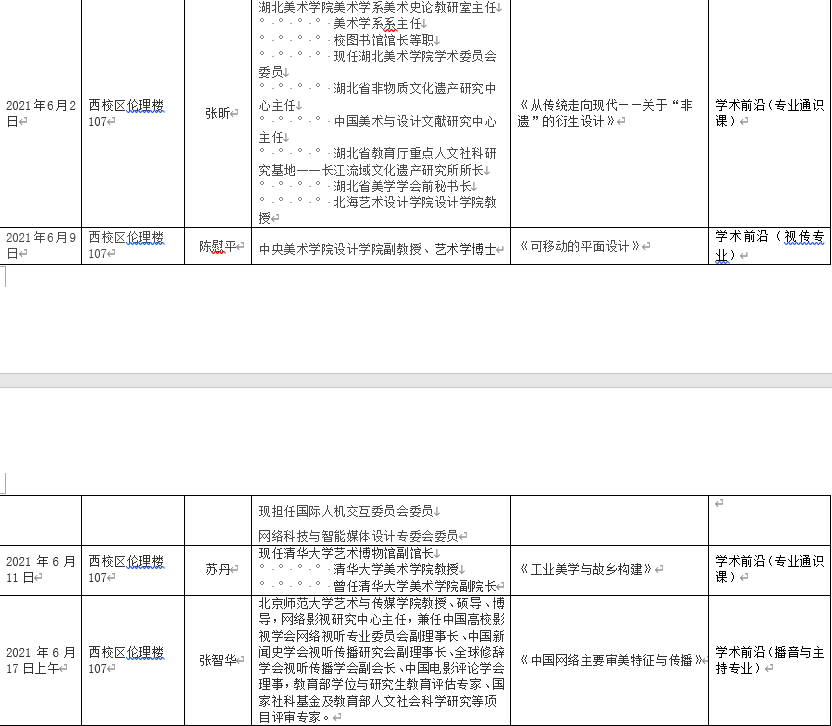Image resolution: width=832 pixels, height=726 pixels.
Task: Click the date cell 2021年6月9日
Action: [x=40, y=245]
